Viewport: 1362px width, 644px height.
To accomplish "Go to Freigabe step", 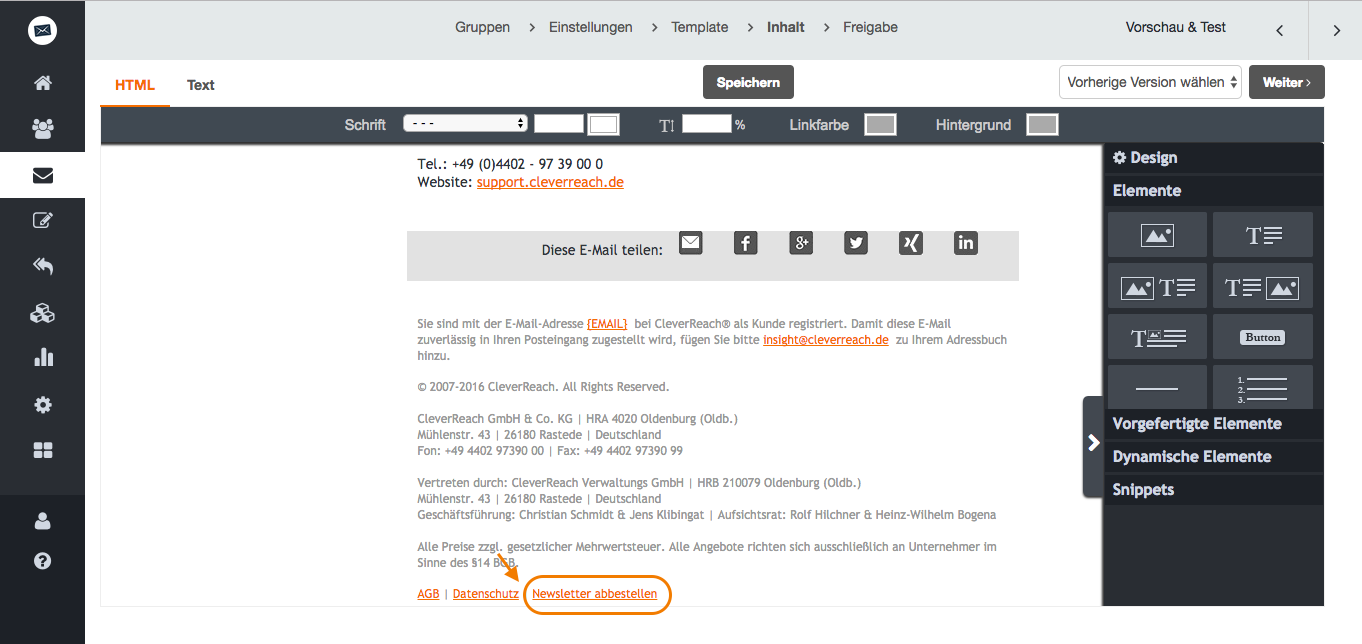I will point(870,27).
